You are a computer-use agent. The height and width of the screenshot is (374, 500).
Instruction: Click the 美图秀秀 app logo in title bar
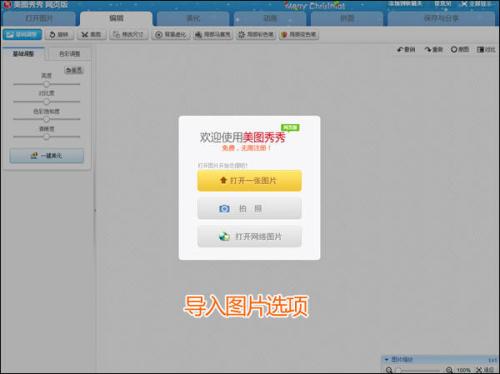7,4
